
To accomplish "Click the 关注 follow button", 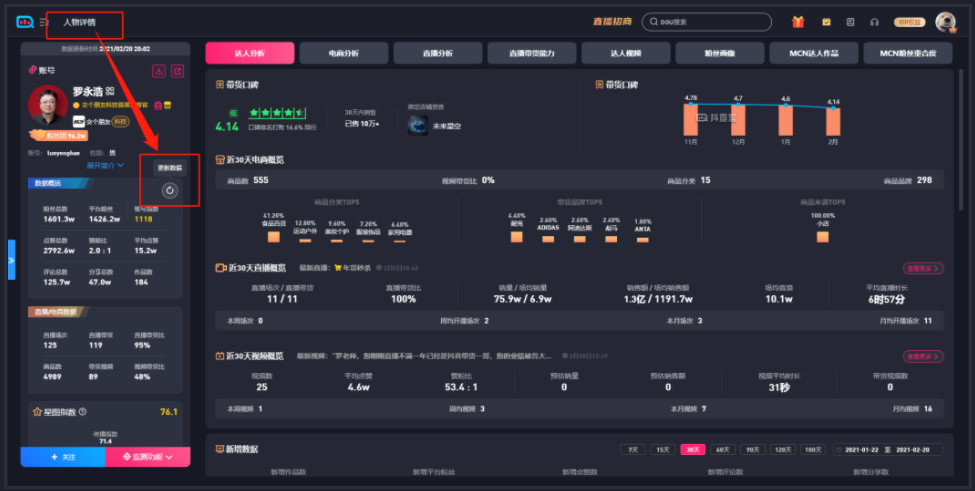I will coord(62,457).
